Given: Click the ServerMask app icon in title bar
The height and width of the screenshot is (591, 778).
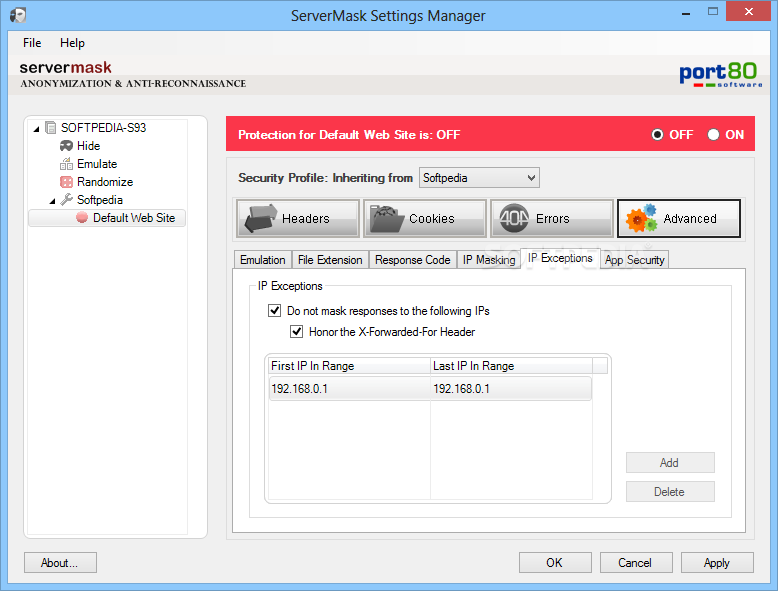Looking at the screenshot, I should pyautogui.click(x=18, y=15).
